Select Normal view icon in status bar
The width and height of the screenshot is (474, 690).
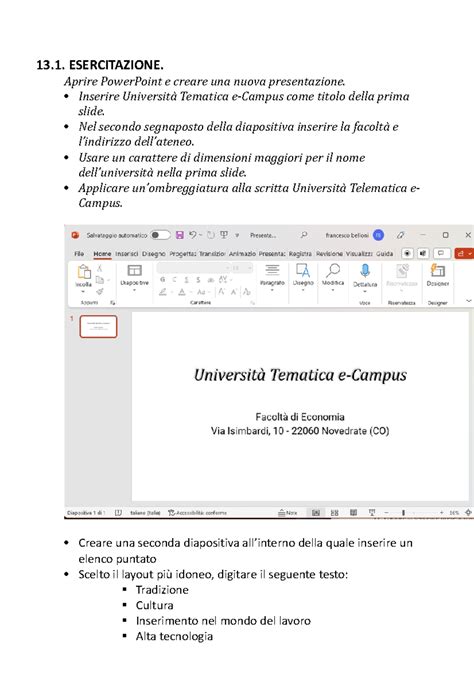point(316,513)
